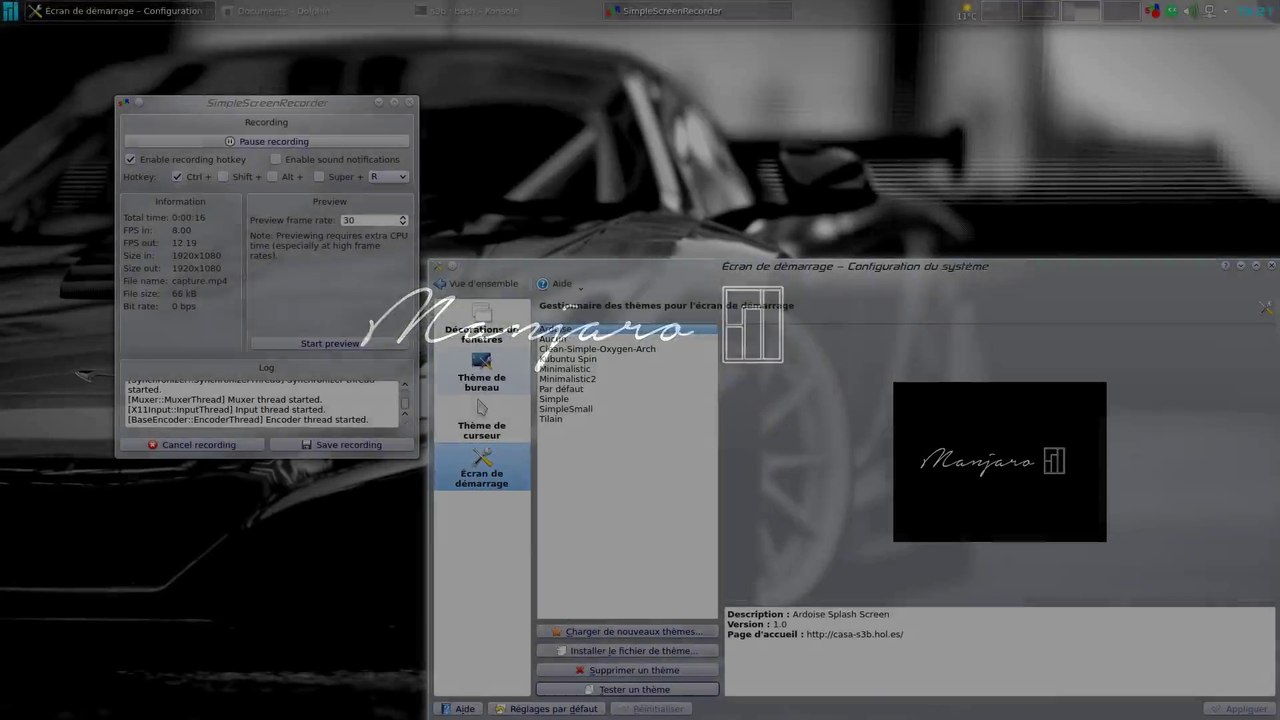This screenshot has width=1280, height=720.
Task: Click Installer le fichier de thème button
Action: (x=627, y=651)
